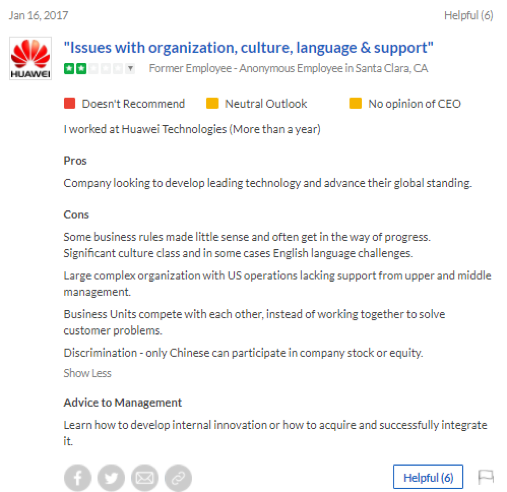Share review on Facebook icon
Screen dimensions: 507x492
click(77, 478)
